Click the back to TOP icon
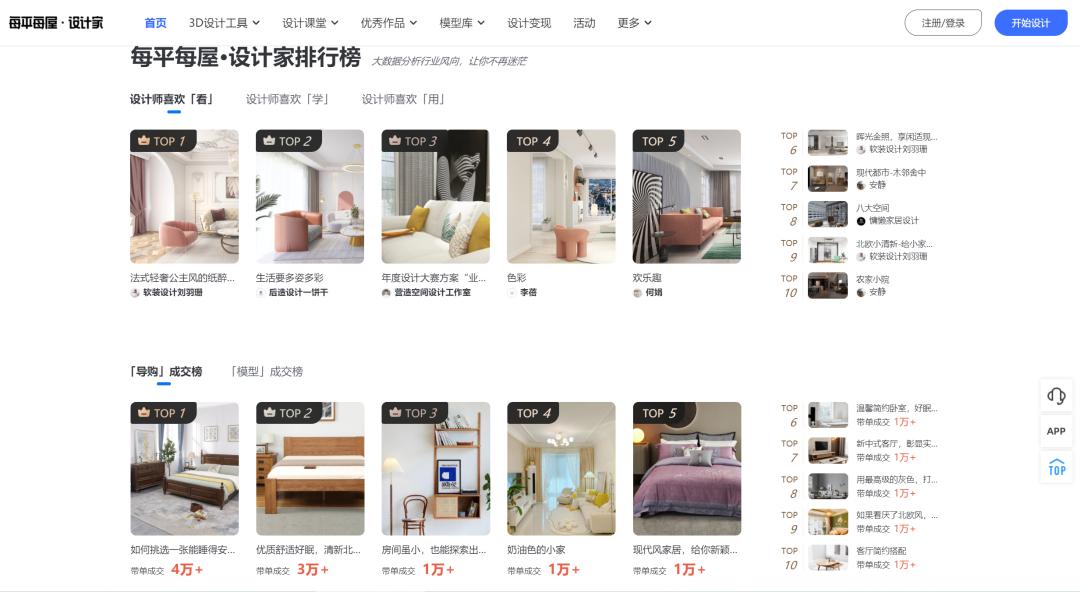This screenshot has height=592, width=1080. [1057, 467]
